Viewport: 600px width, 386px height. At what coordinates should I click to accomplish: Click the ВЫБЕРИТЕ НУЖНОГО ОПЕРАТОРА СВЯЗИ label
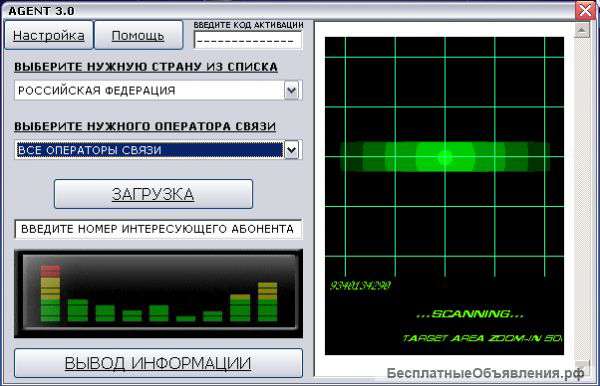click(145, 126)
